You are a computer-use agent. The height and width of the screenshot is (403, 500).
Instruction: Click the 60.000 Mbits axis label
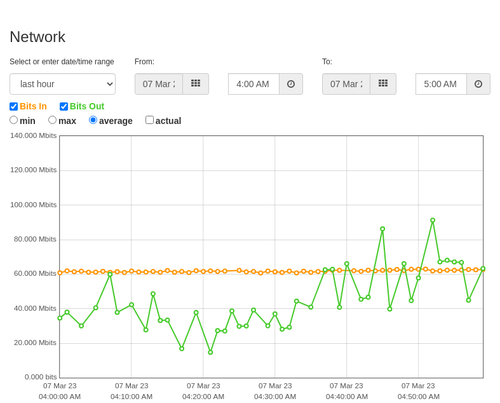(x=35, y=274)
